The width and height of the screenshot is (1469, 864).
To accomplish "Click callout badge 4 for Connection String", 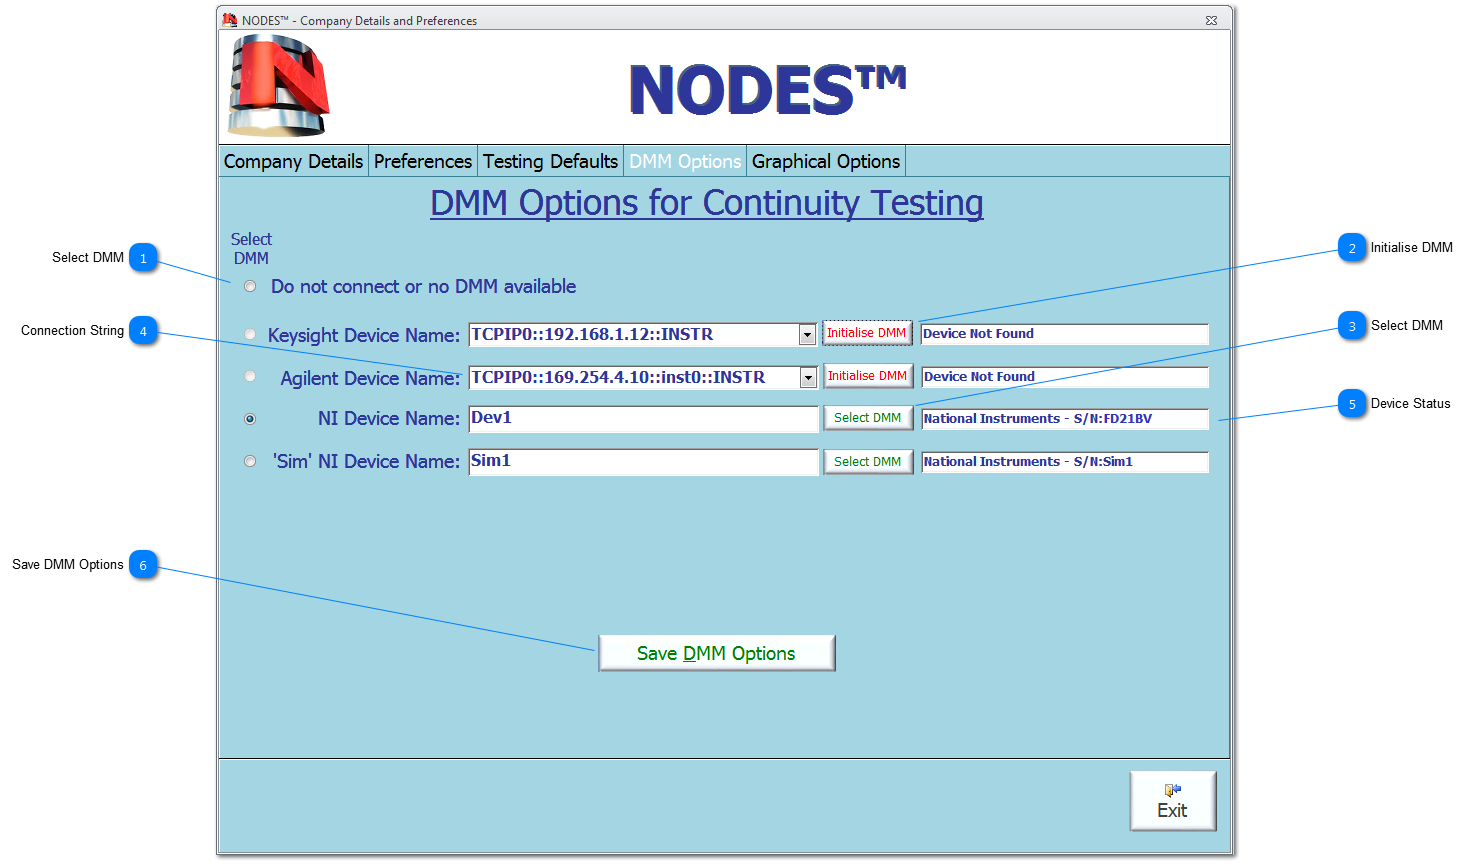I will pos(143,330).
